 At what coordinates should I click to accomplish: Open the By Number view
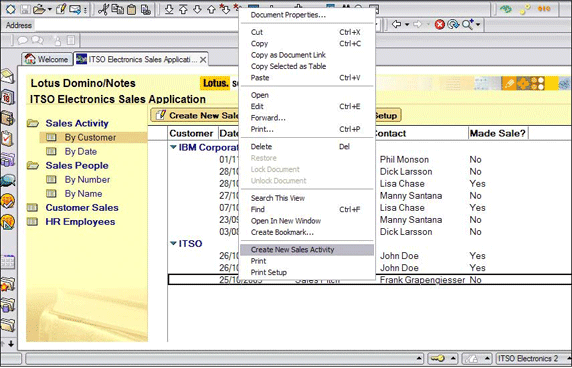(87, 179)
